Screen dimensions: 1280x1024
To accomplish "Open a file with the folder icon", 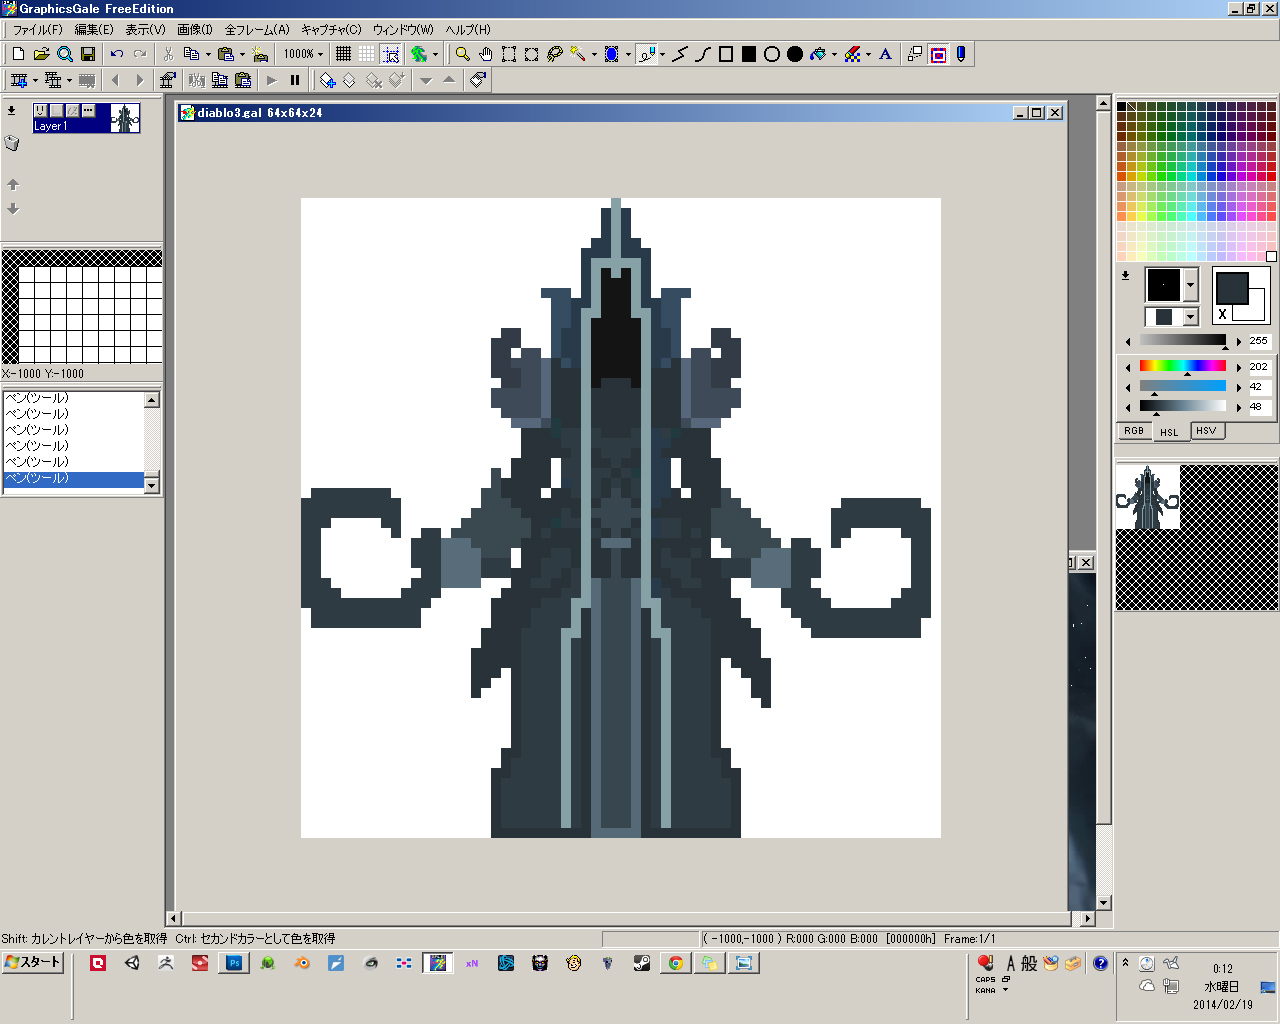I will tap(41, 54).
